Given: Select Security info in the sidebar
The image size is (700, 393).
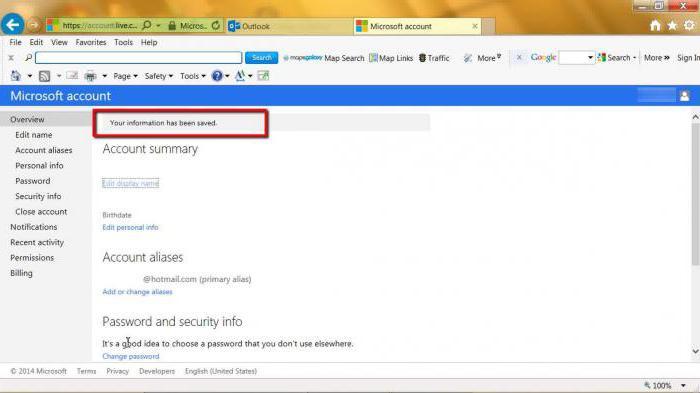Looking at the screenshot, I should (x=38, y=196).
